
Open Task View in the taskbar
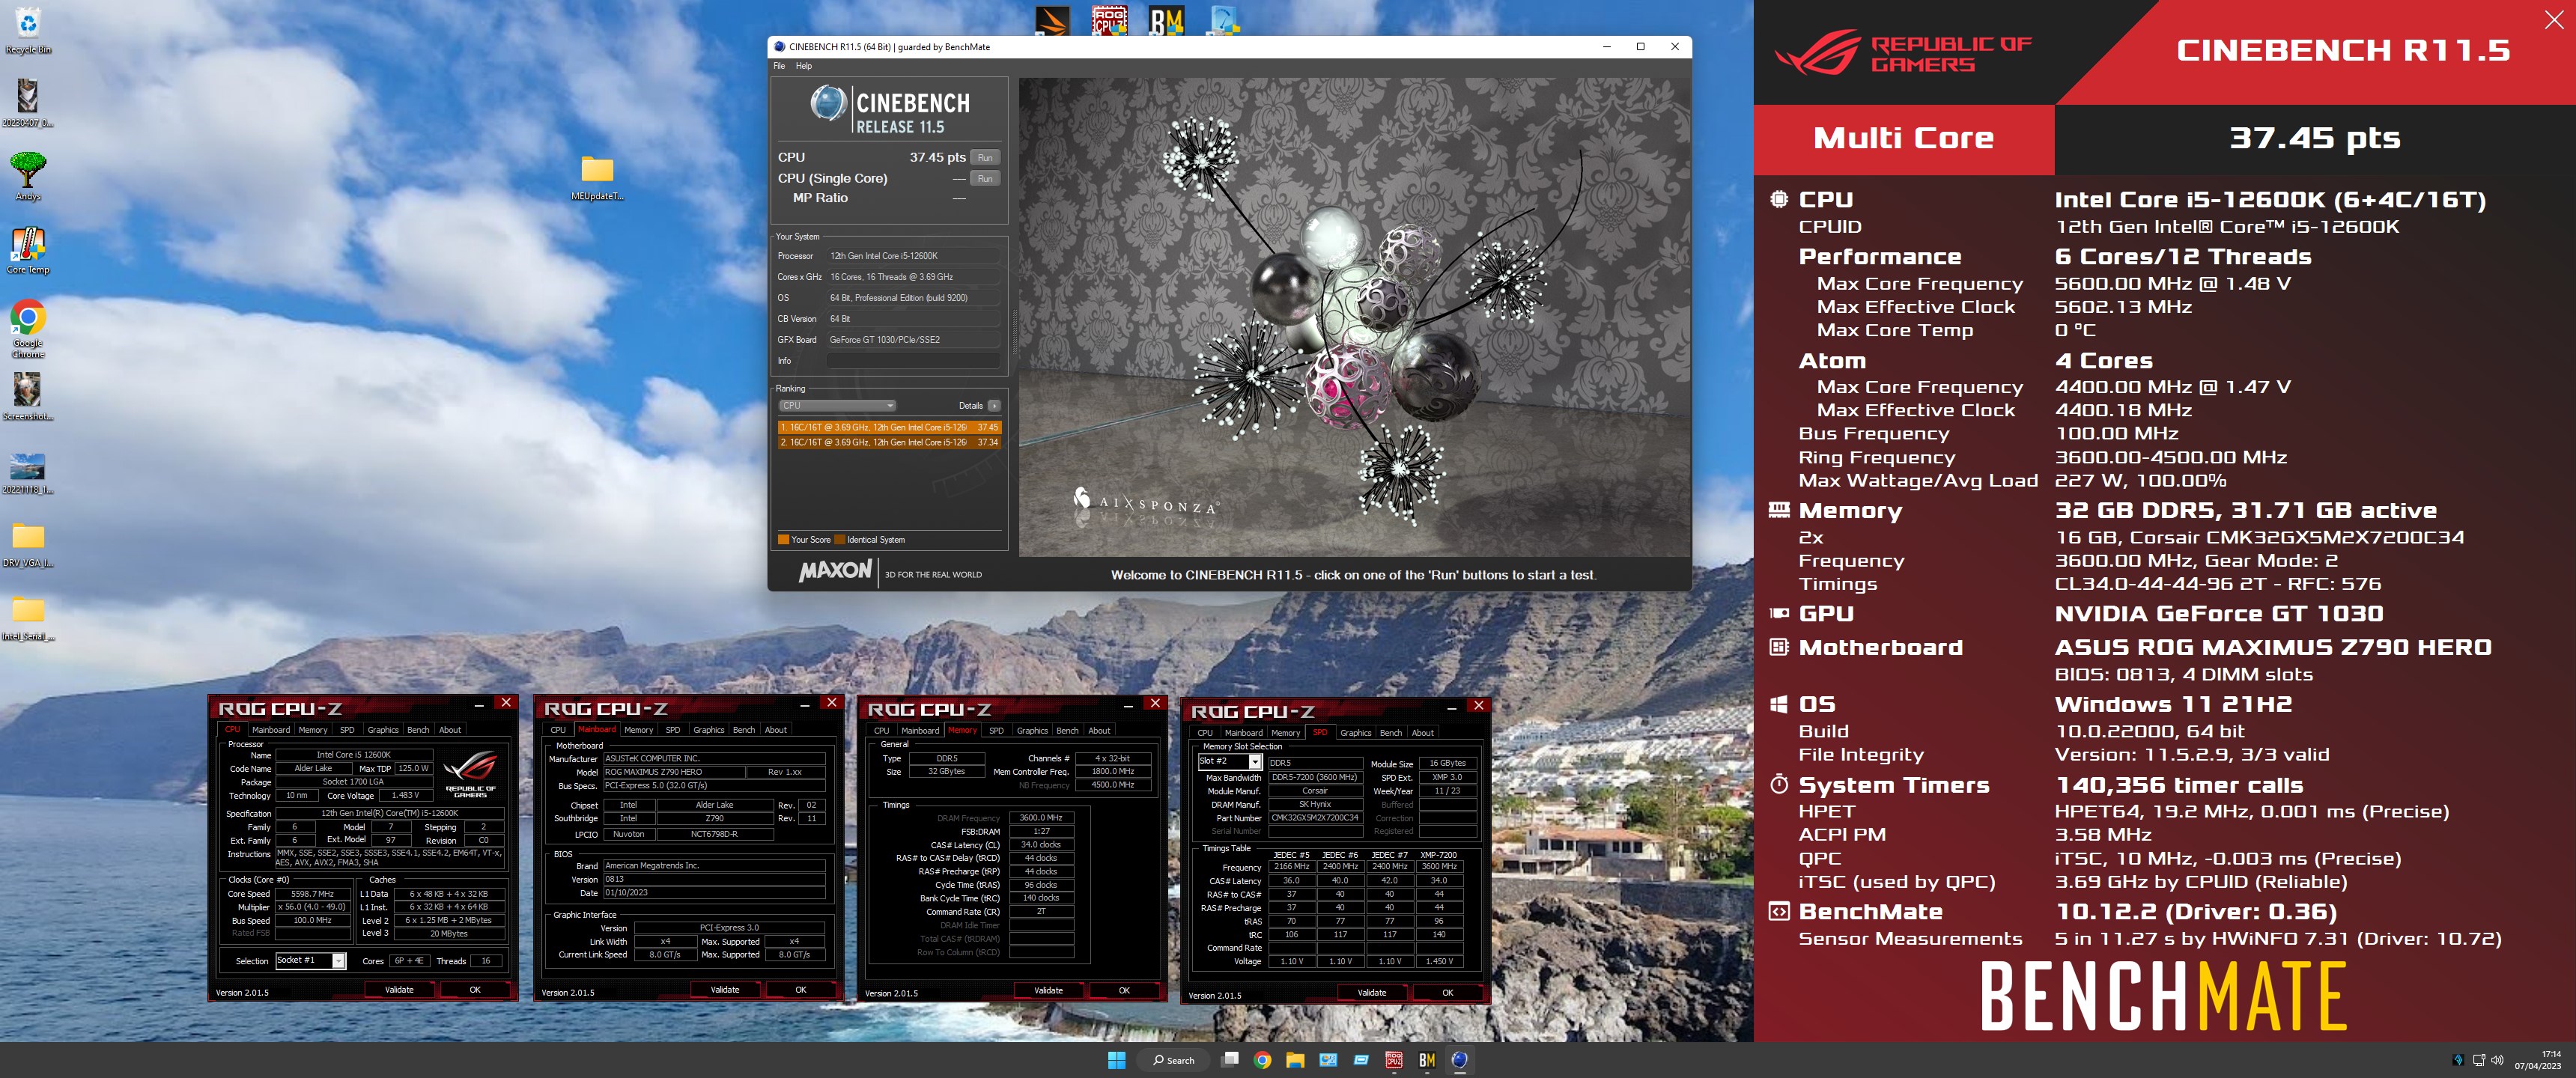[1231, 1060]
